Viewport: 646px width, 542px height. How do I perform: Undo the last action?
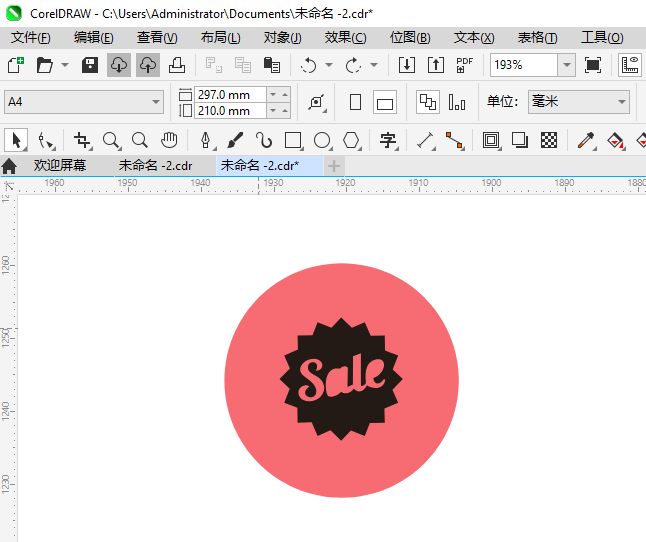coord(309,65)
